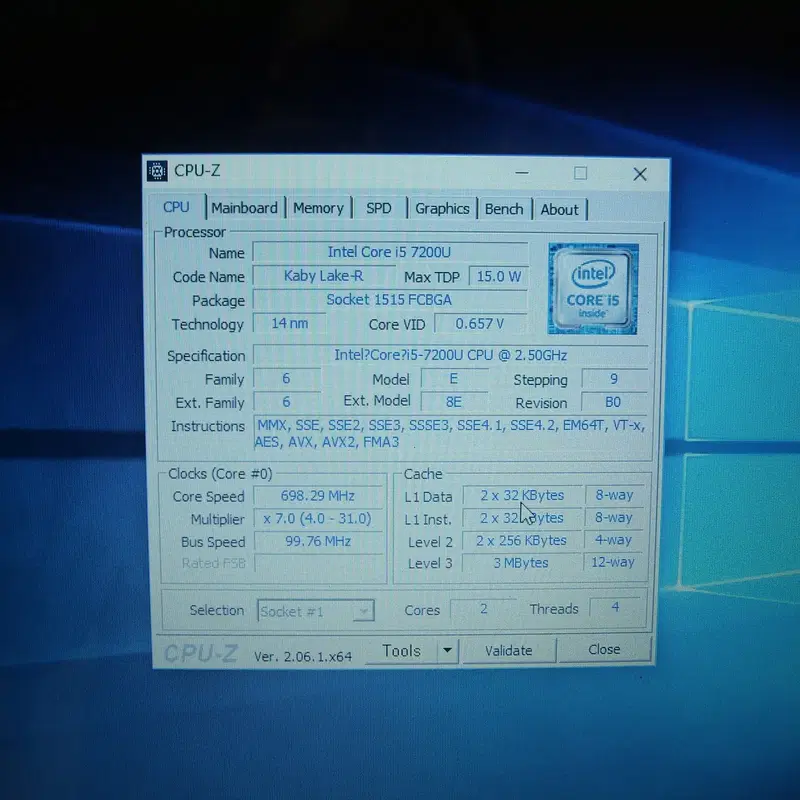Click the Specification field i5-7200U CPU @ 2.50GHz
Viewport: 800px width, 800px height.
[x=451, y=355]
